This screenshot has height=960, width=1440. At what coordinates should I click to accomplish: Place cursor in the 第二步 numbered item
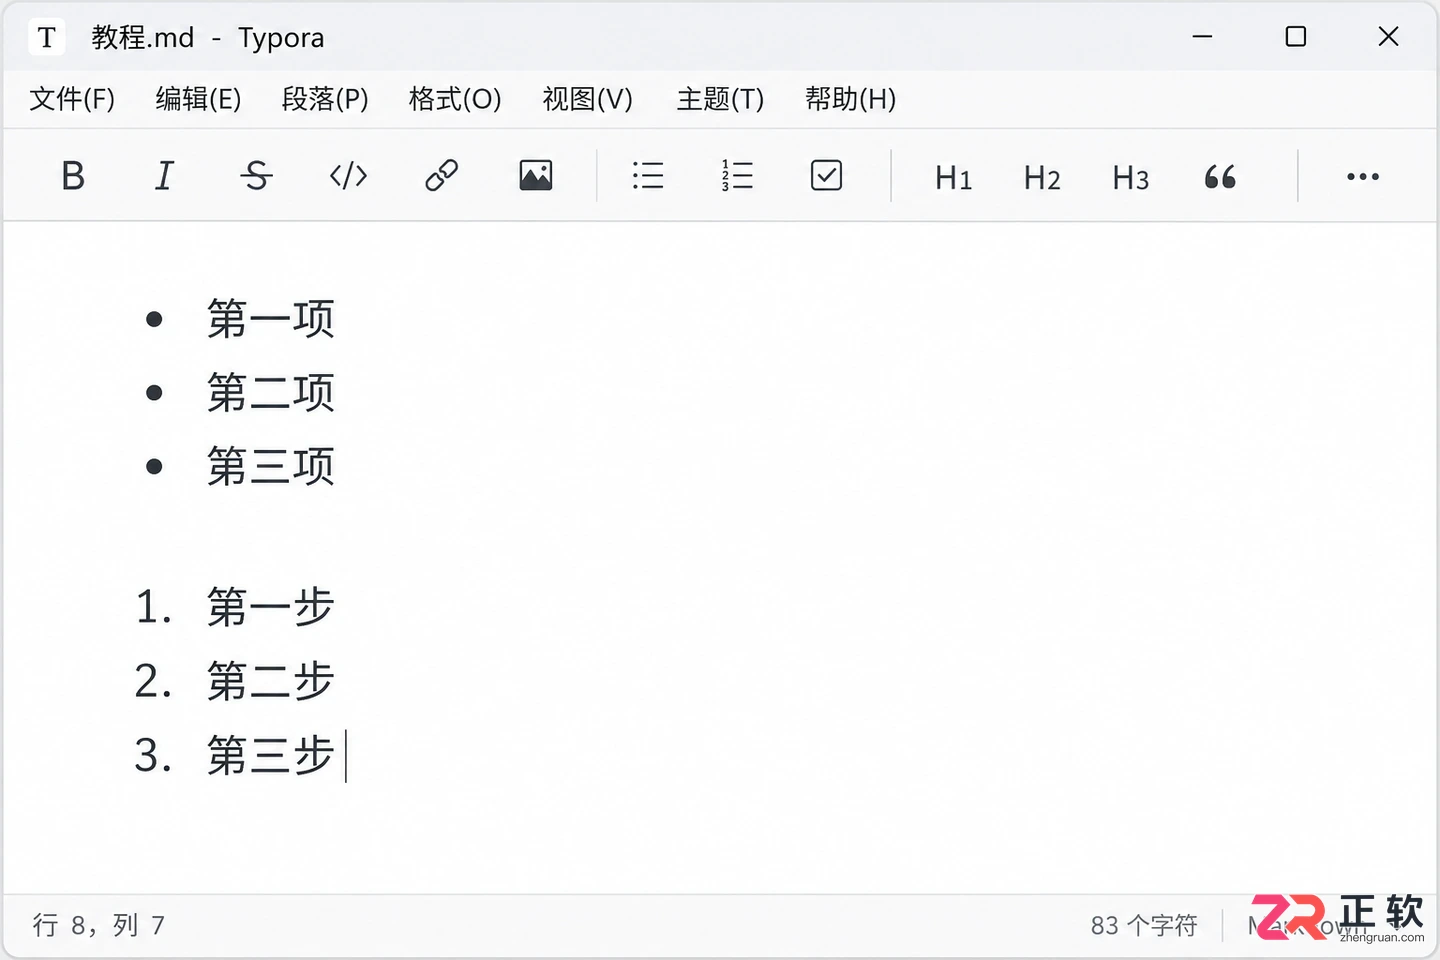(x=270, y=681)
